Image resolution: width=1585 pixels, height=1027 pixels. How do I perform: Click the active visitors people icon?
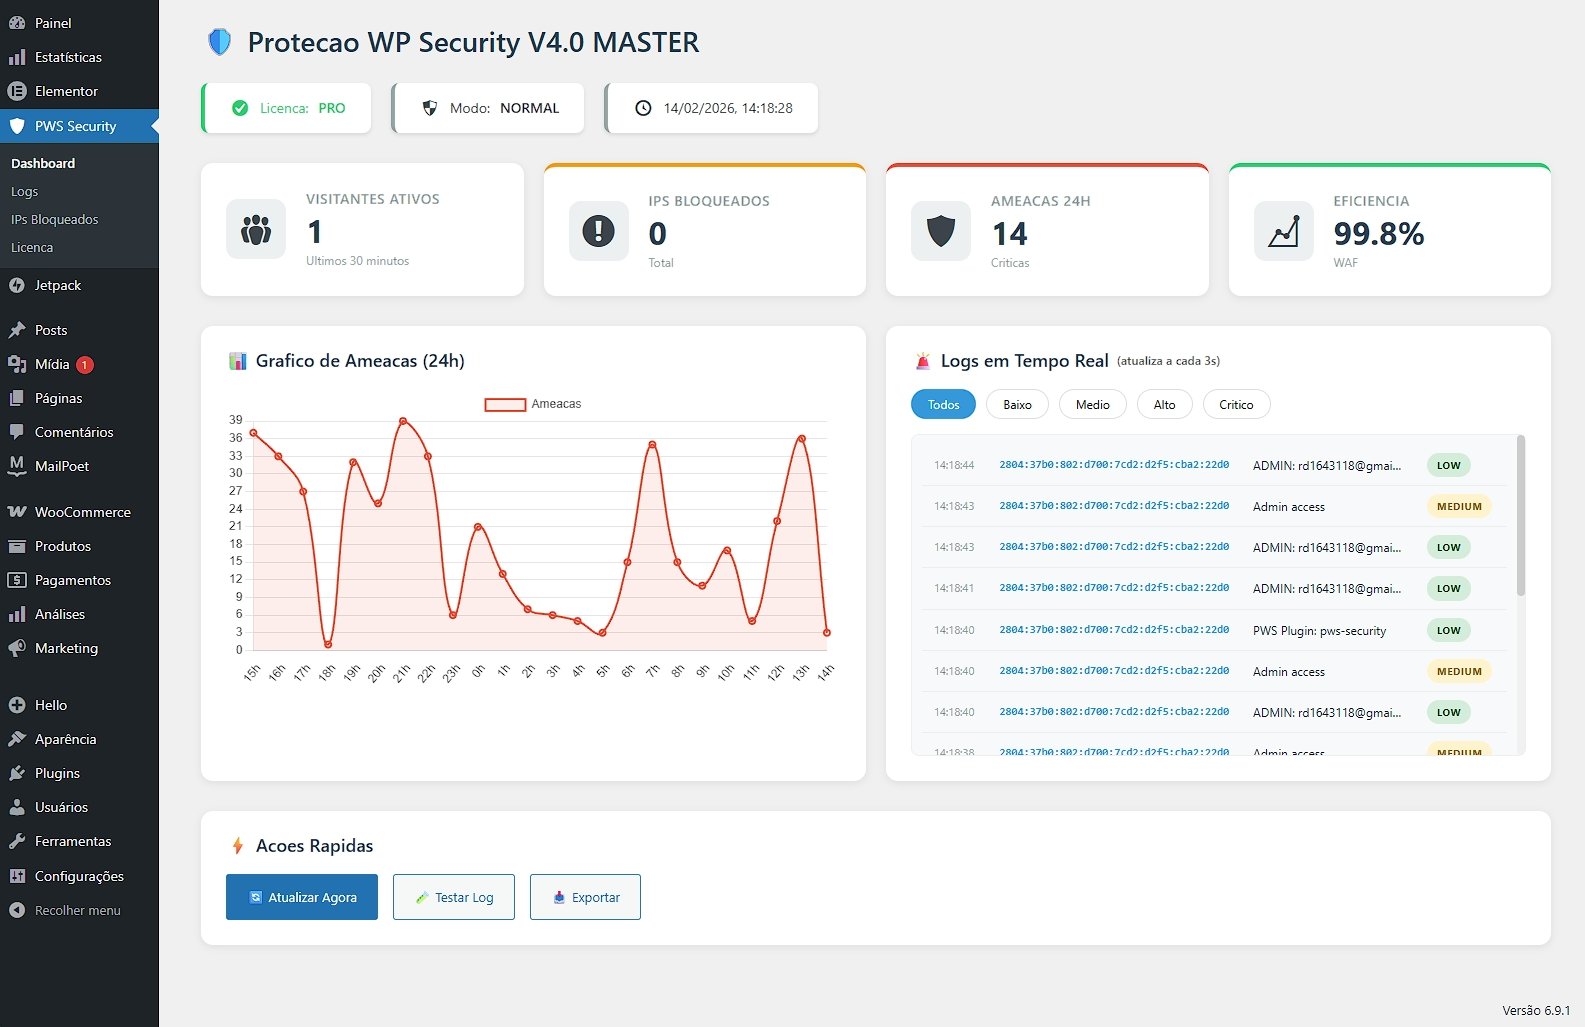[256, 229]
